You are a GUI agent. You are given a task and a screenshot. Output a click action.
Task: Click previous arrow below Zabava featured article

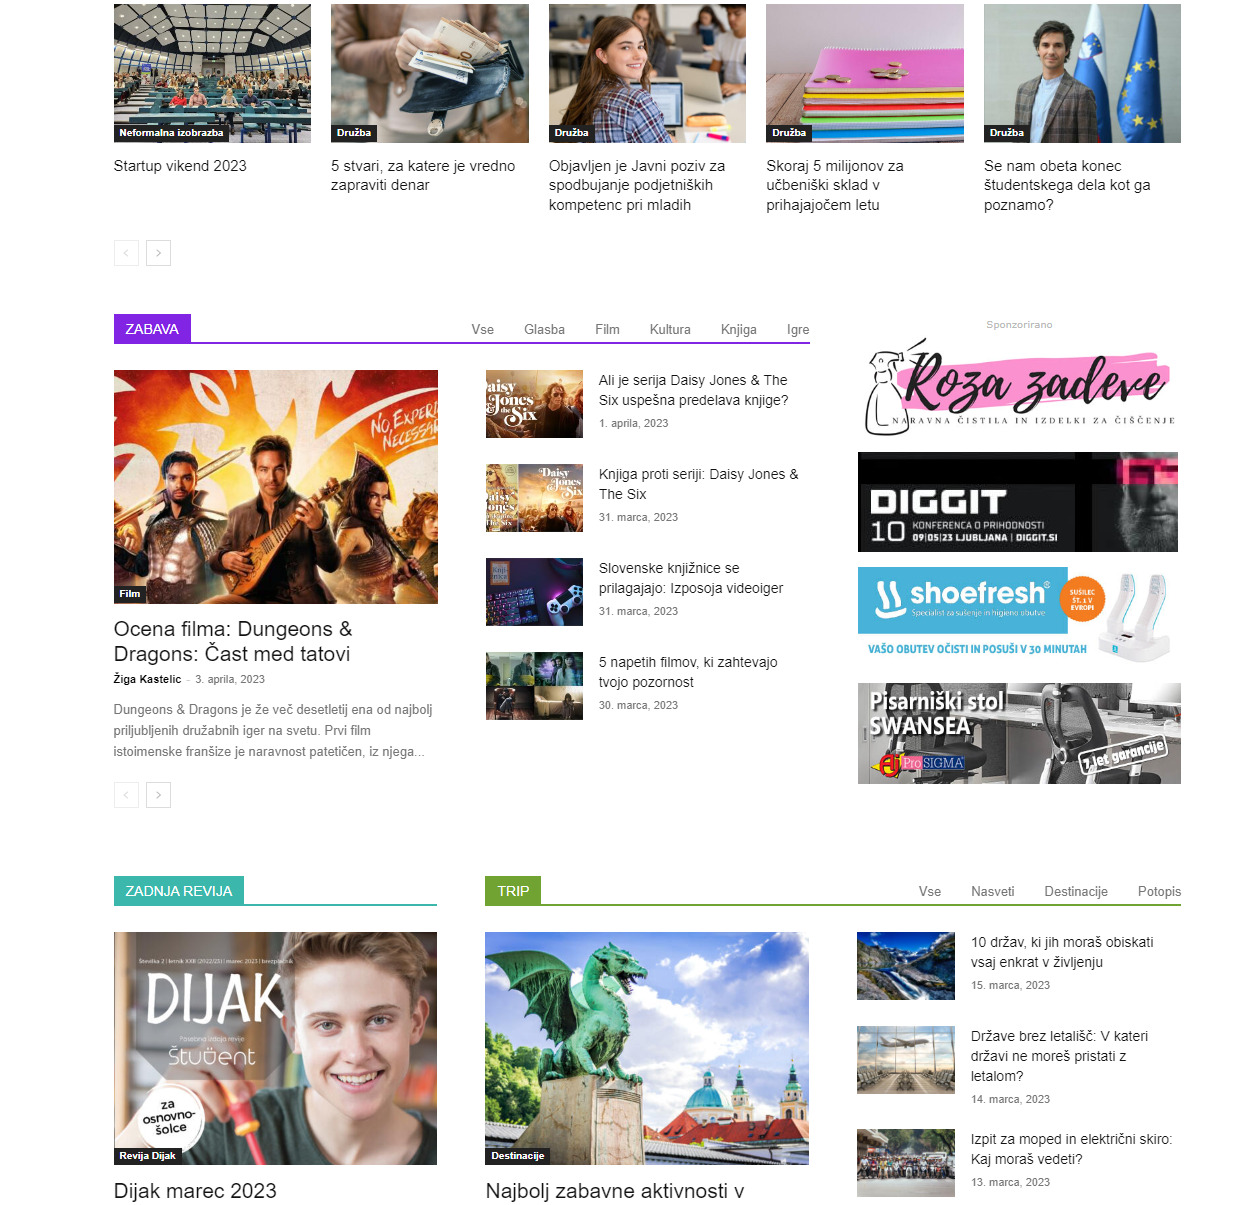(126, 795)
